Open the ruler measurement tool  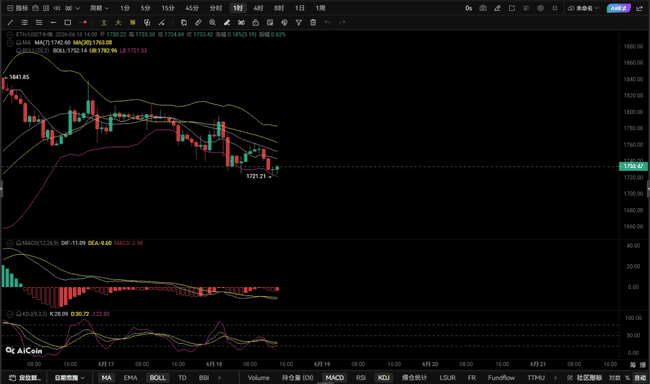click(x=198, y=22)
